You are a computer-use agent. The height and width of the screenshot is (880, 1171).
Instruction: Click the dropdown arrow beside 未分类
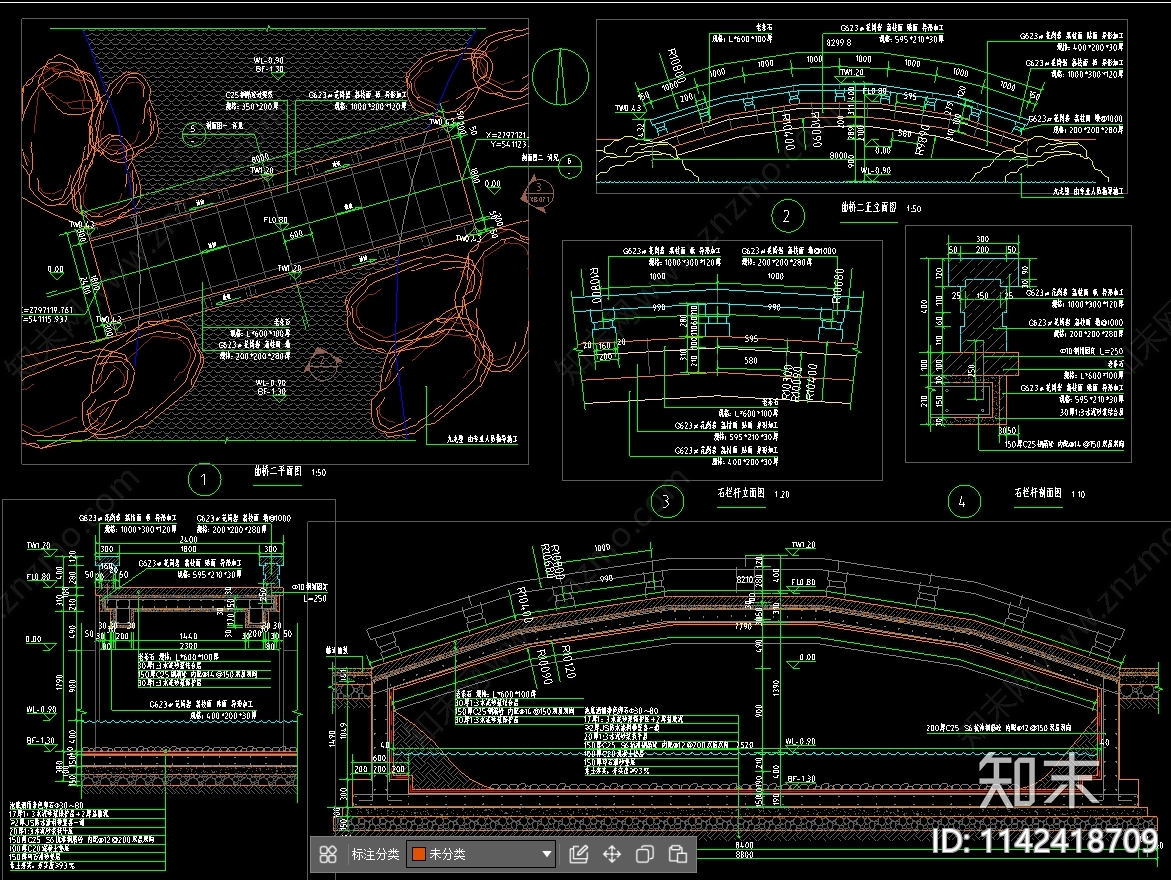click(x=546, y=854)
